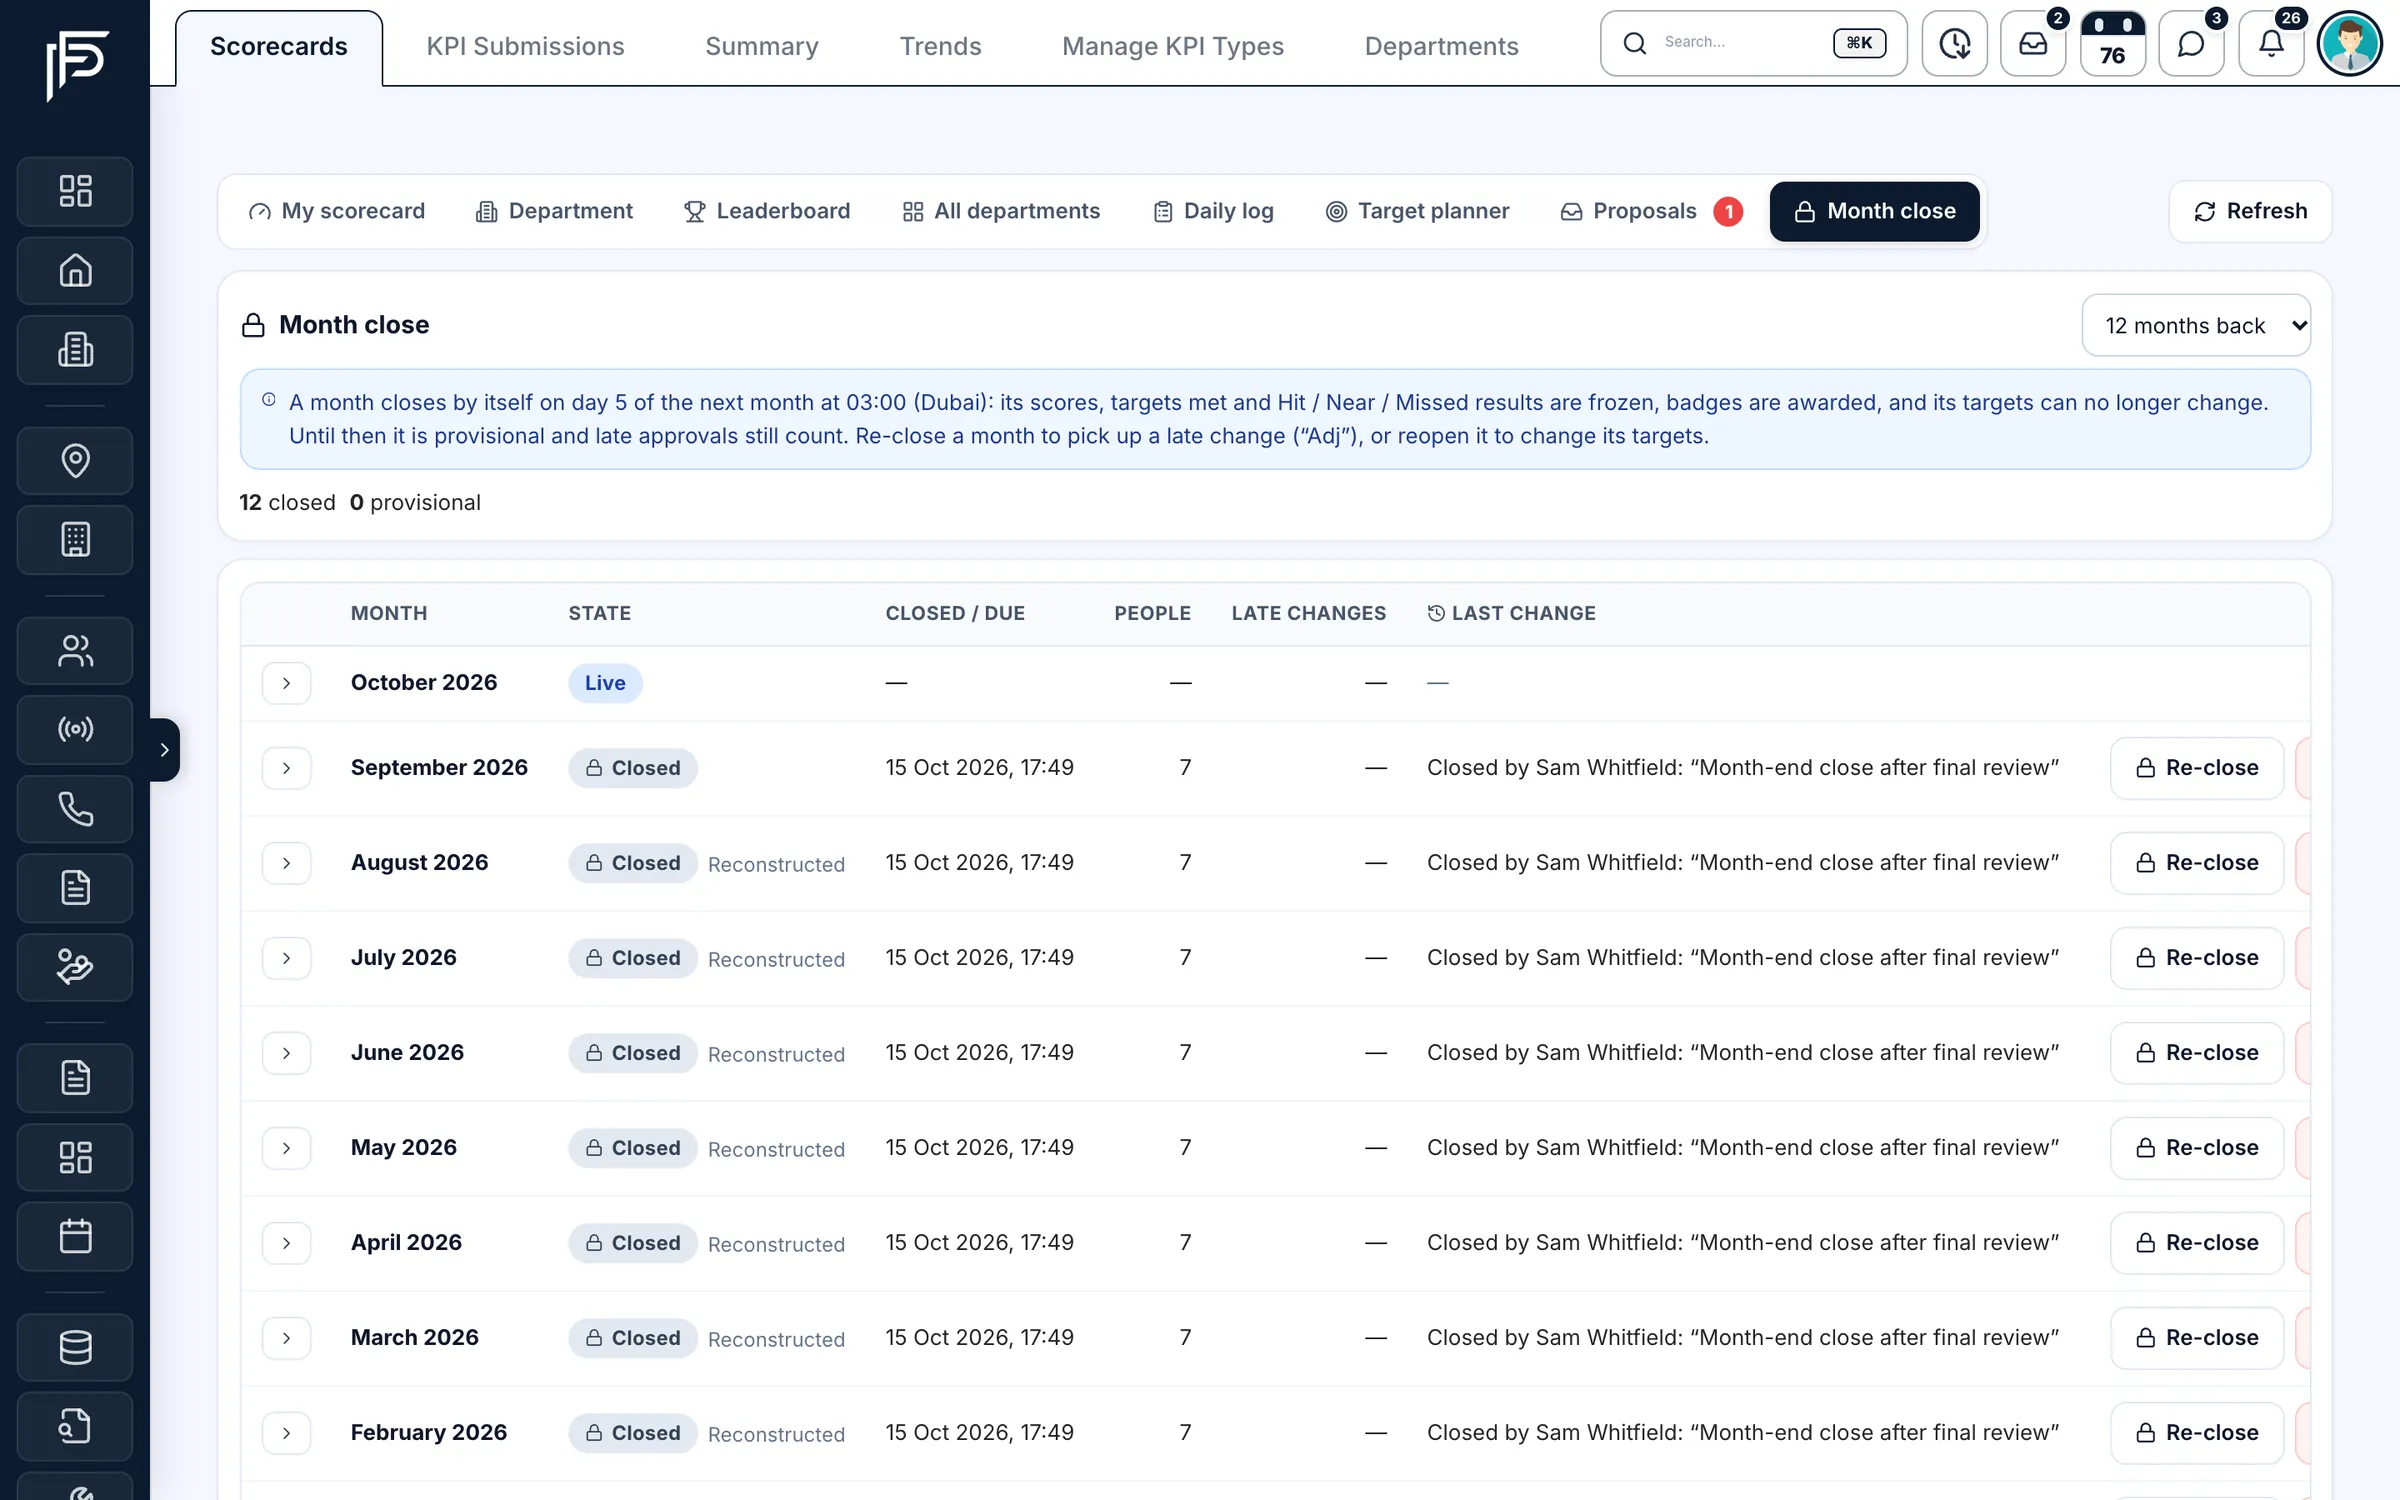
Task: Open the document icon above the lower grid icon
Action: point(75,1078)
